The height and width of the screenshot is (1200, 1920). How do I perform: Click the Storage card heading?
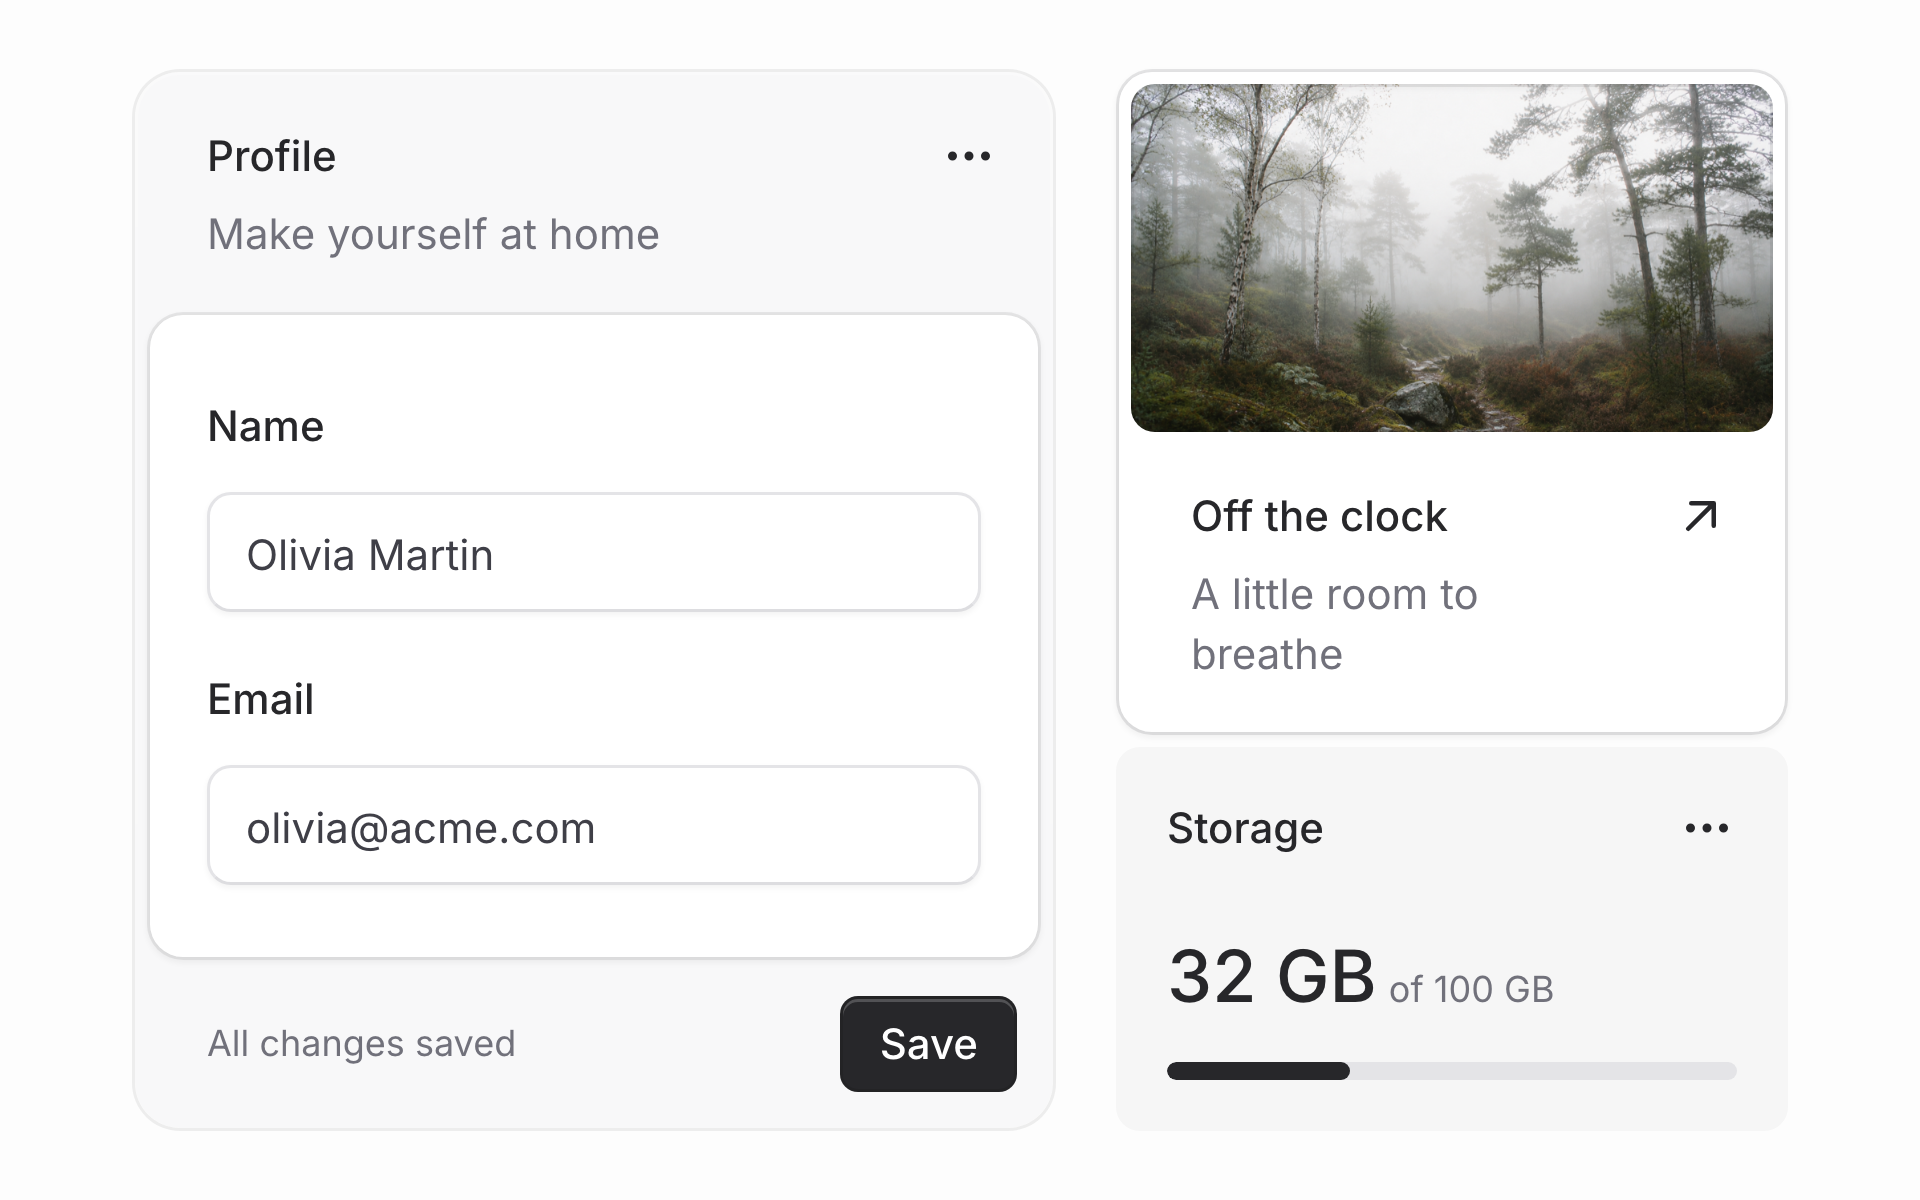coord(1246,829)
